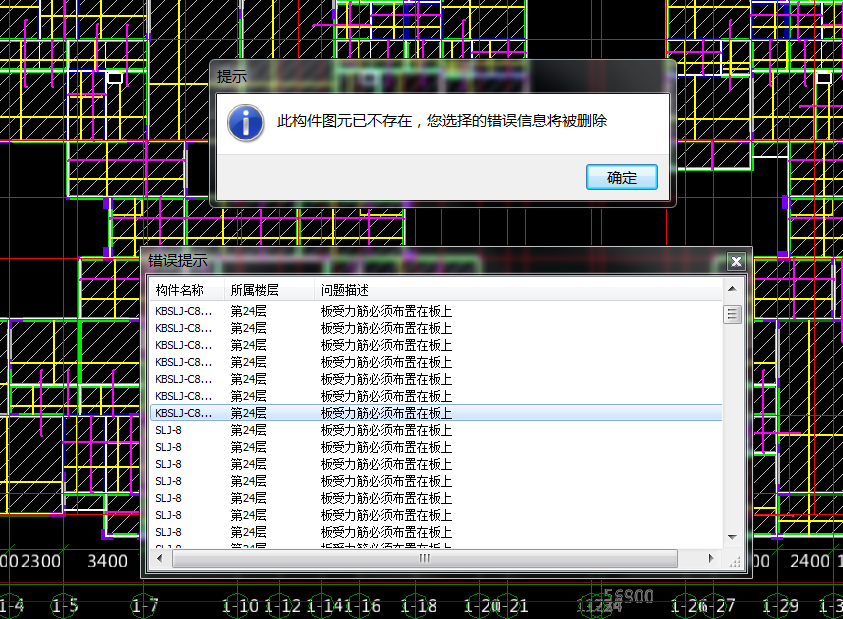
Task: Click the blue information icon in the 提示 dialog
Action: click(246, 123)
